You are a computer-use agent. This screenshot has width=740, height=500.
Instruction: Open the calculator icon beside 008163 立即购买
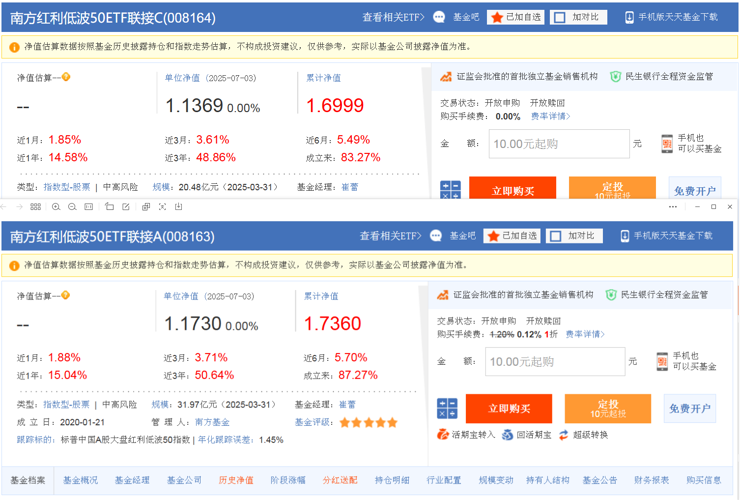447,408
